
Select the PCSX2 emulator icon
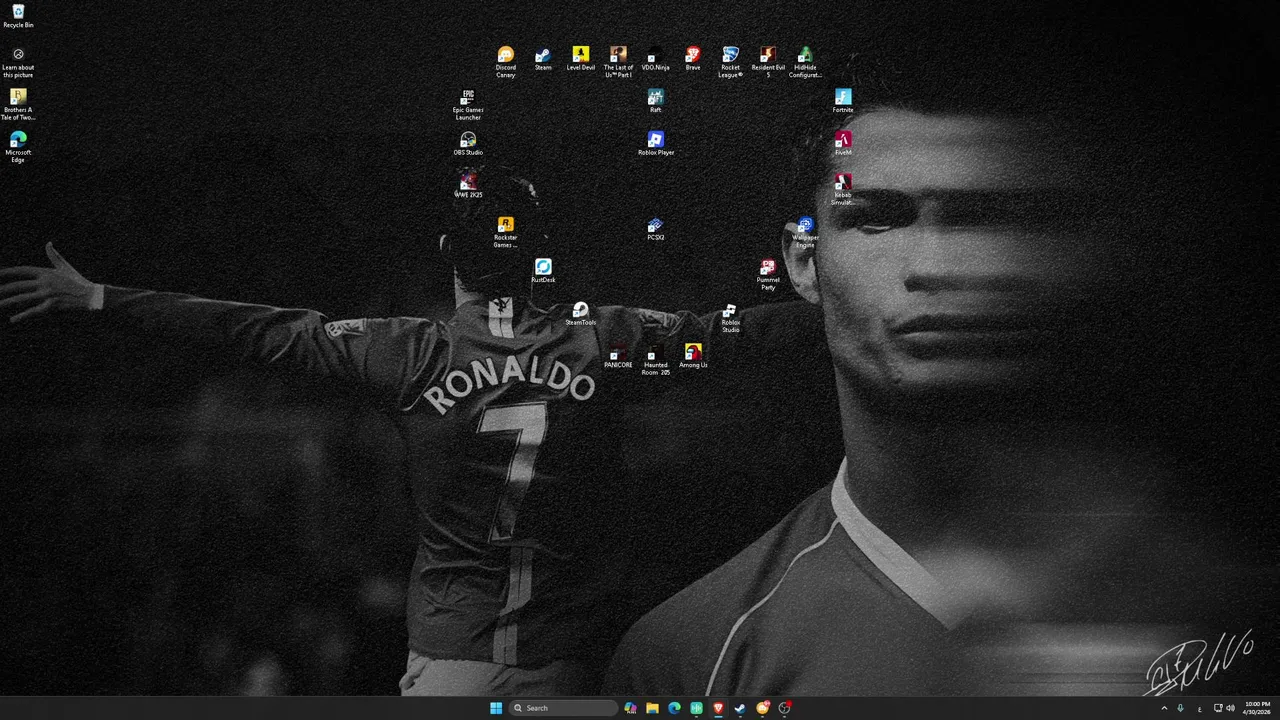[x=656, y=229]
